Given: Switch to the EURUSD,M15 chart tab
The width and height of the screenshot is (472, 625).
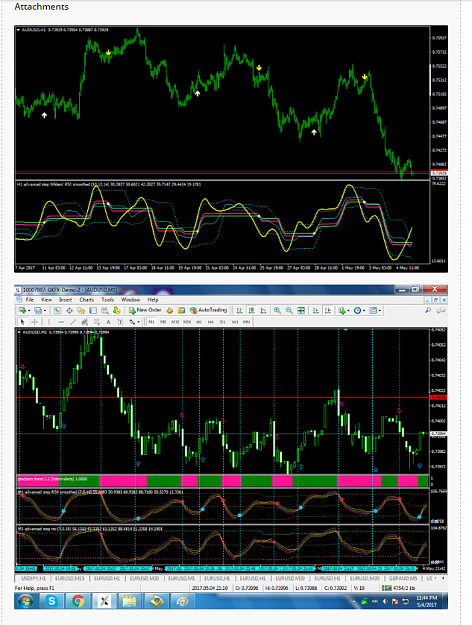Looking at the screenshot, I should (x=69, y=578).
